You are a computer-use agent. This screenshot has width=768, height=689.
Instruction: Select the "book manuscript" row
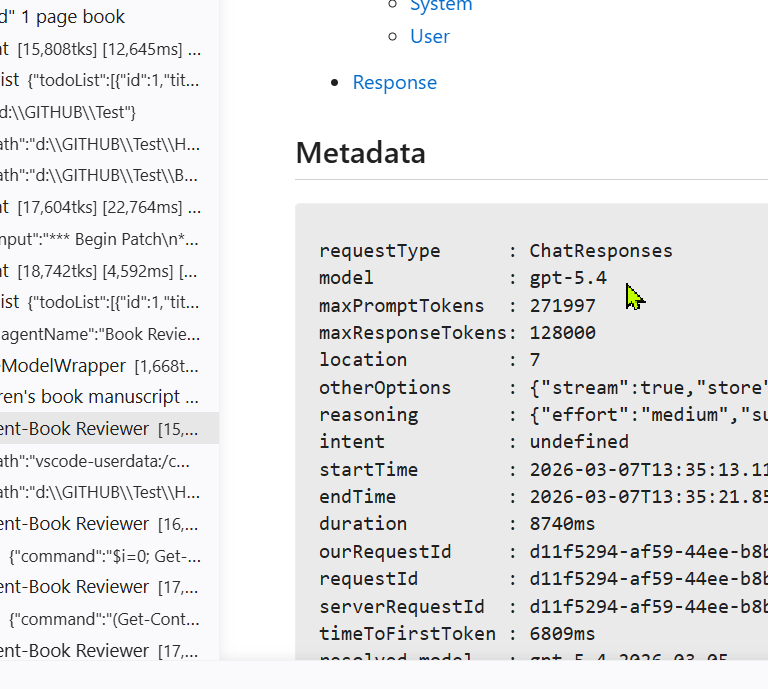tap(109, 397)
